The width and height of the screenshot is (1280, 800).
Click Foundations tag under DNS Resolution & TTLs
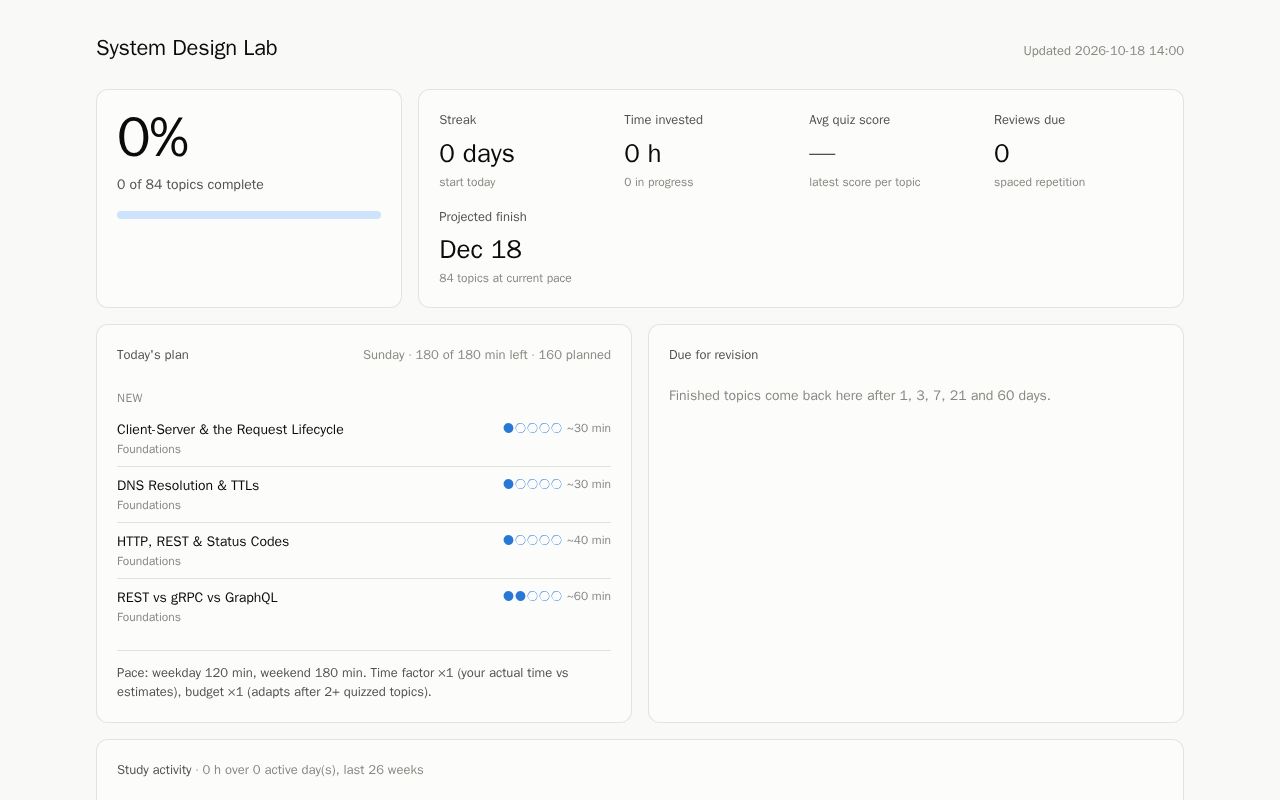pyautogui.click(x=149, y=505)
